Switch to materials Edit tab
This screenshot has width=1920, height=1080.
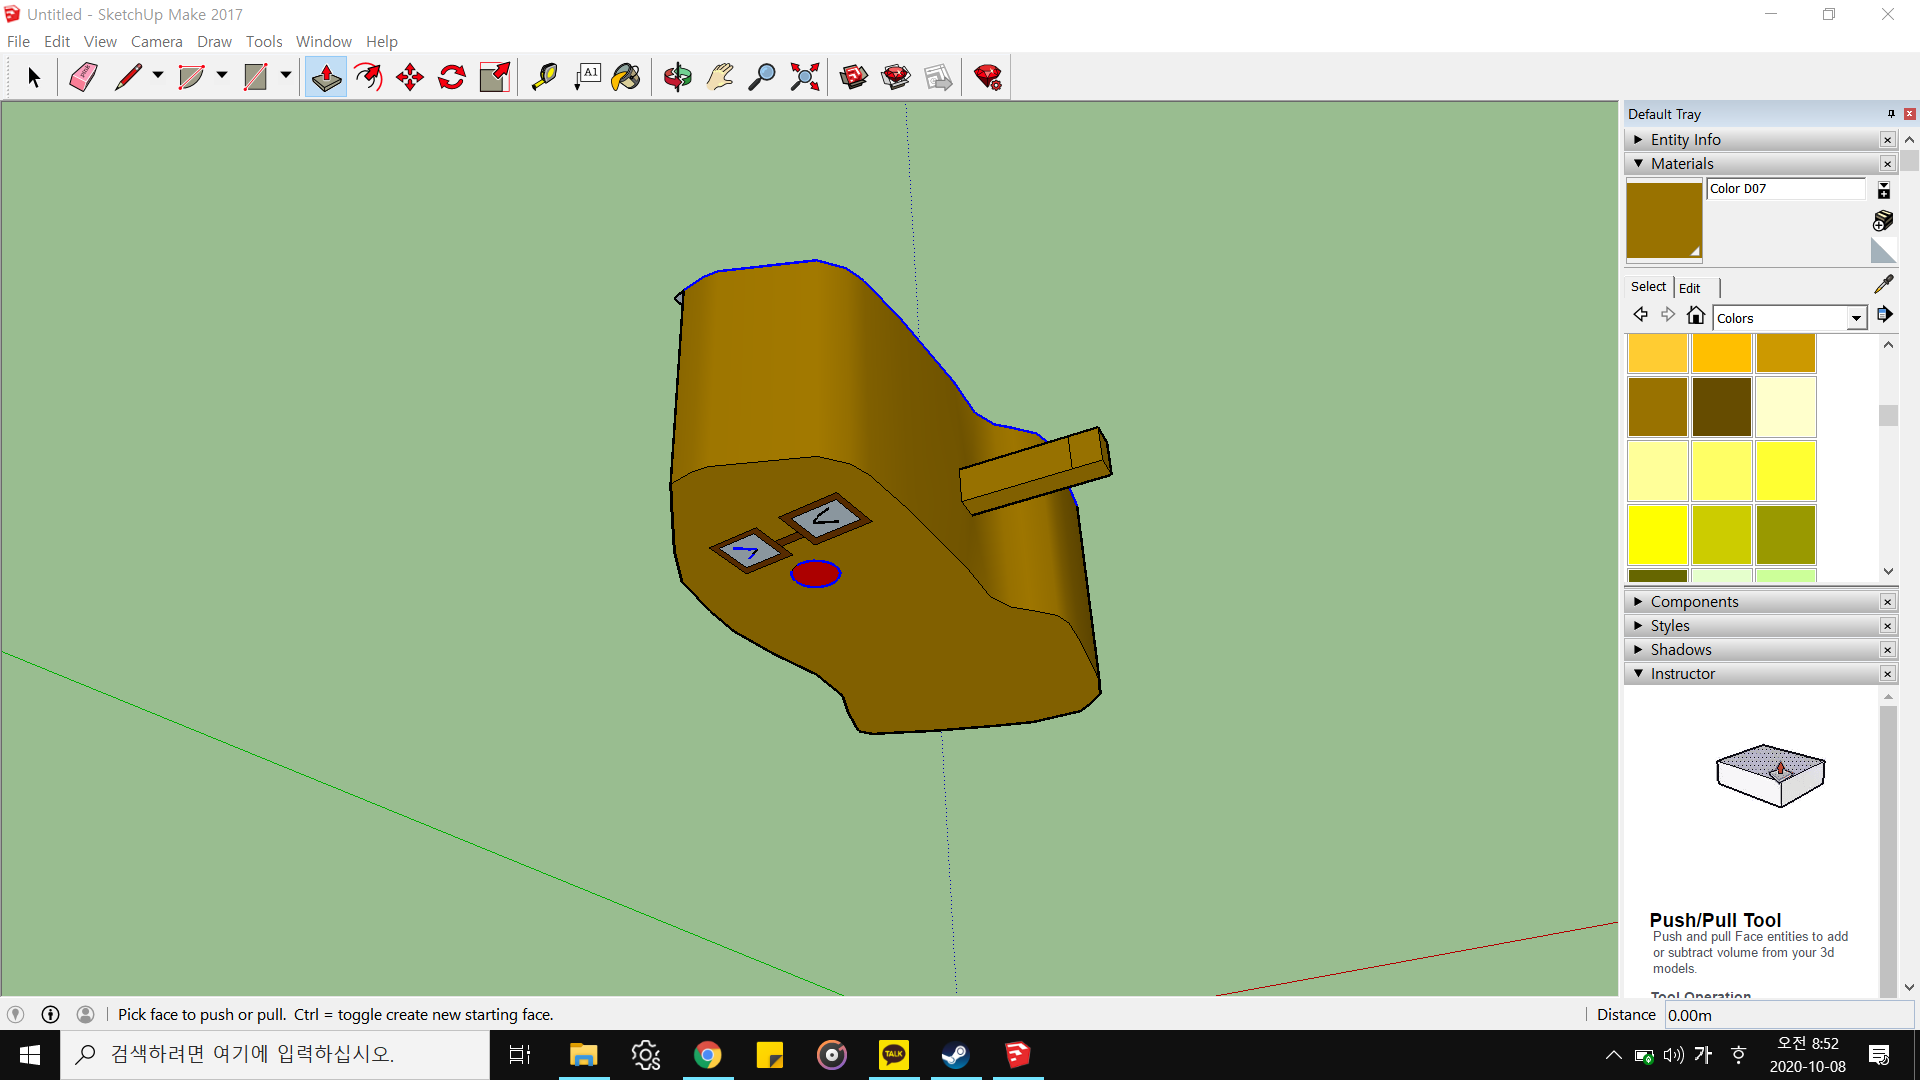click(x=1689, y=288)
